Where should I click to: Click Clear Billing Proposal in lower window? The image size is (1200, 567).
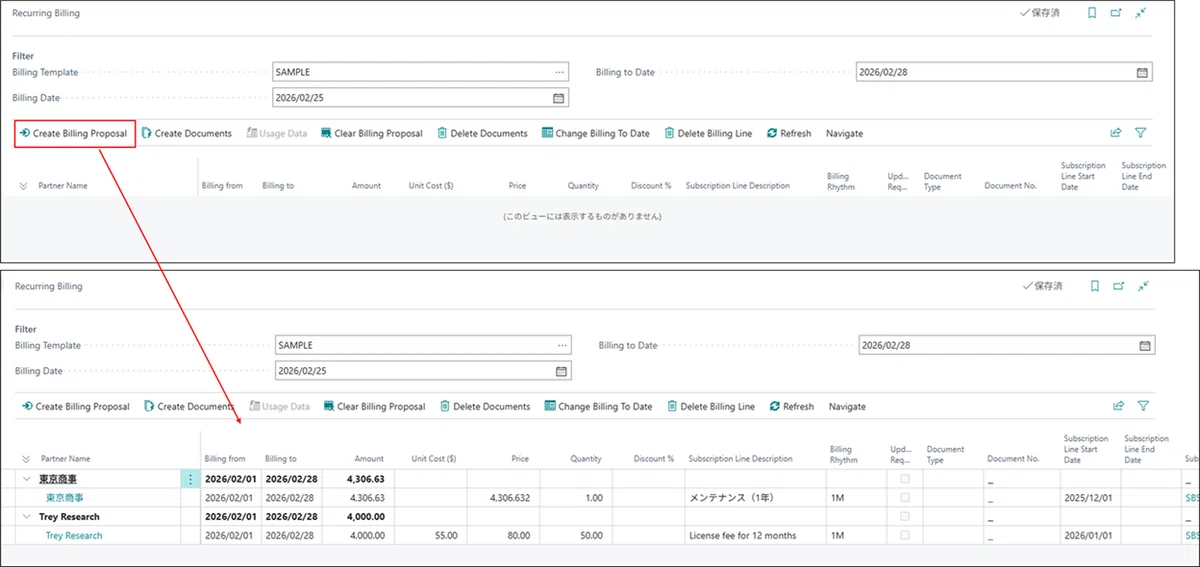coord(373,407)
